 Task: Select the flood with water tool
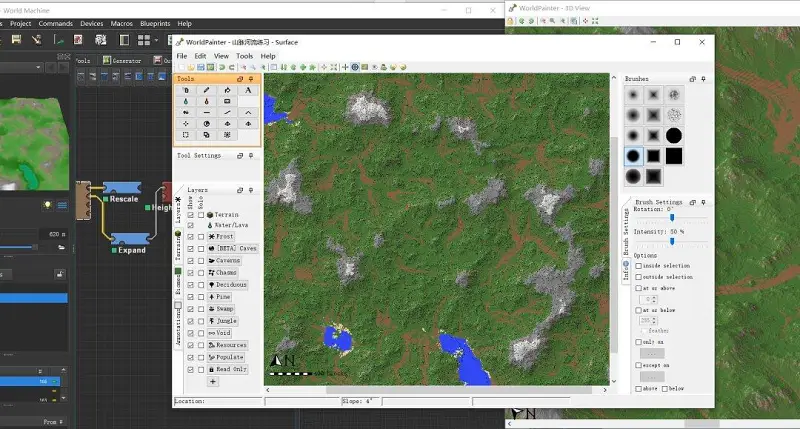point(186,102)
